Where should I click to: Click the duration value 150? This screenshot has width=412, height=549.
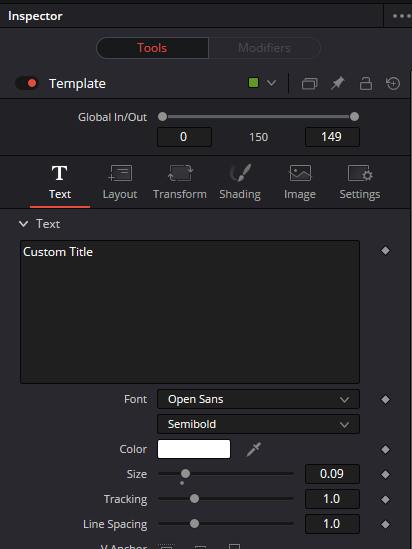tap(259, 137)
